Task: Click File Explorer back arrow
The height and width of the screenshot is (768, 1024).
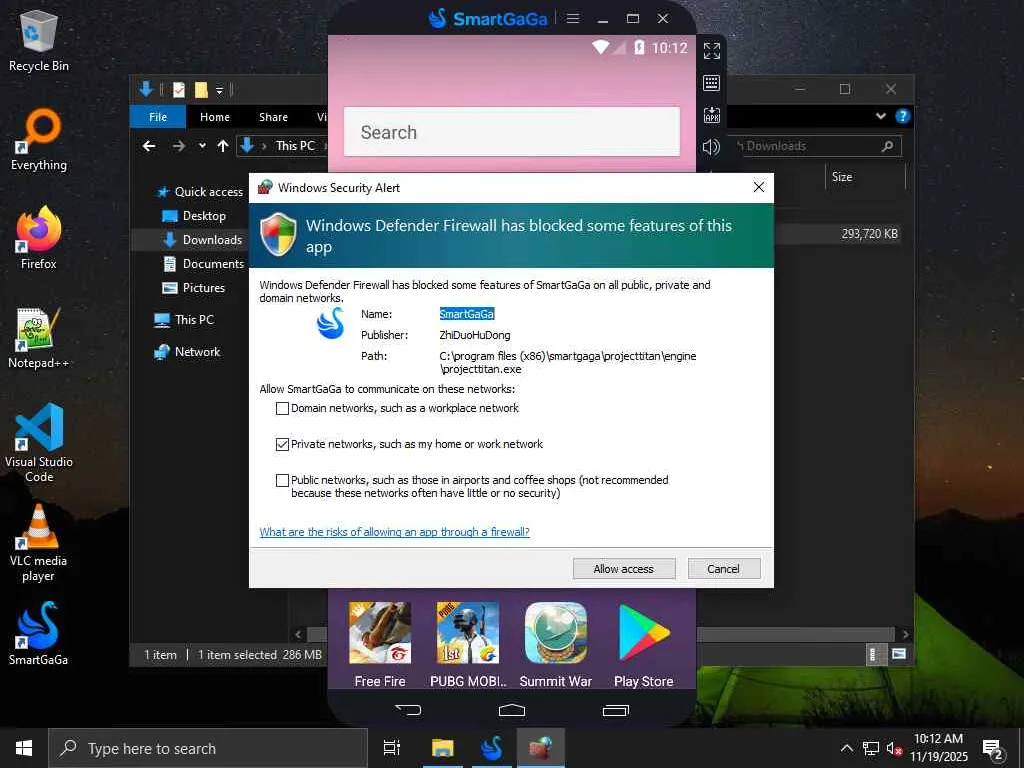Action: coord(150,146)
